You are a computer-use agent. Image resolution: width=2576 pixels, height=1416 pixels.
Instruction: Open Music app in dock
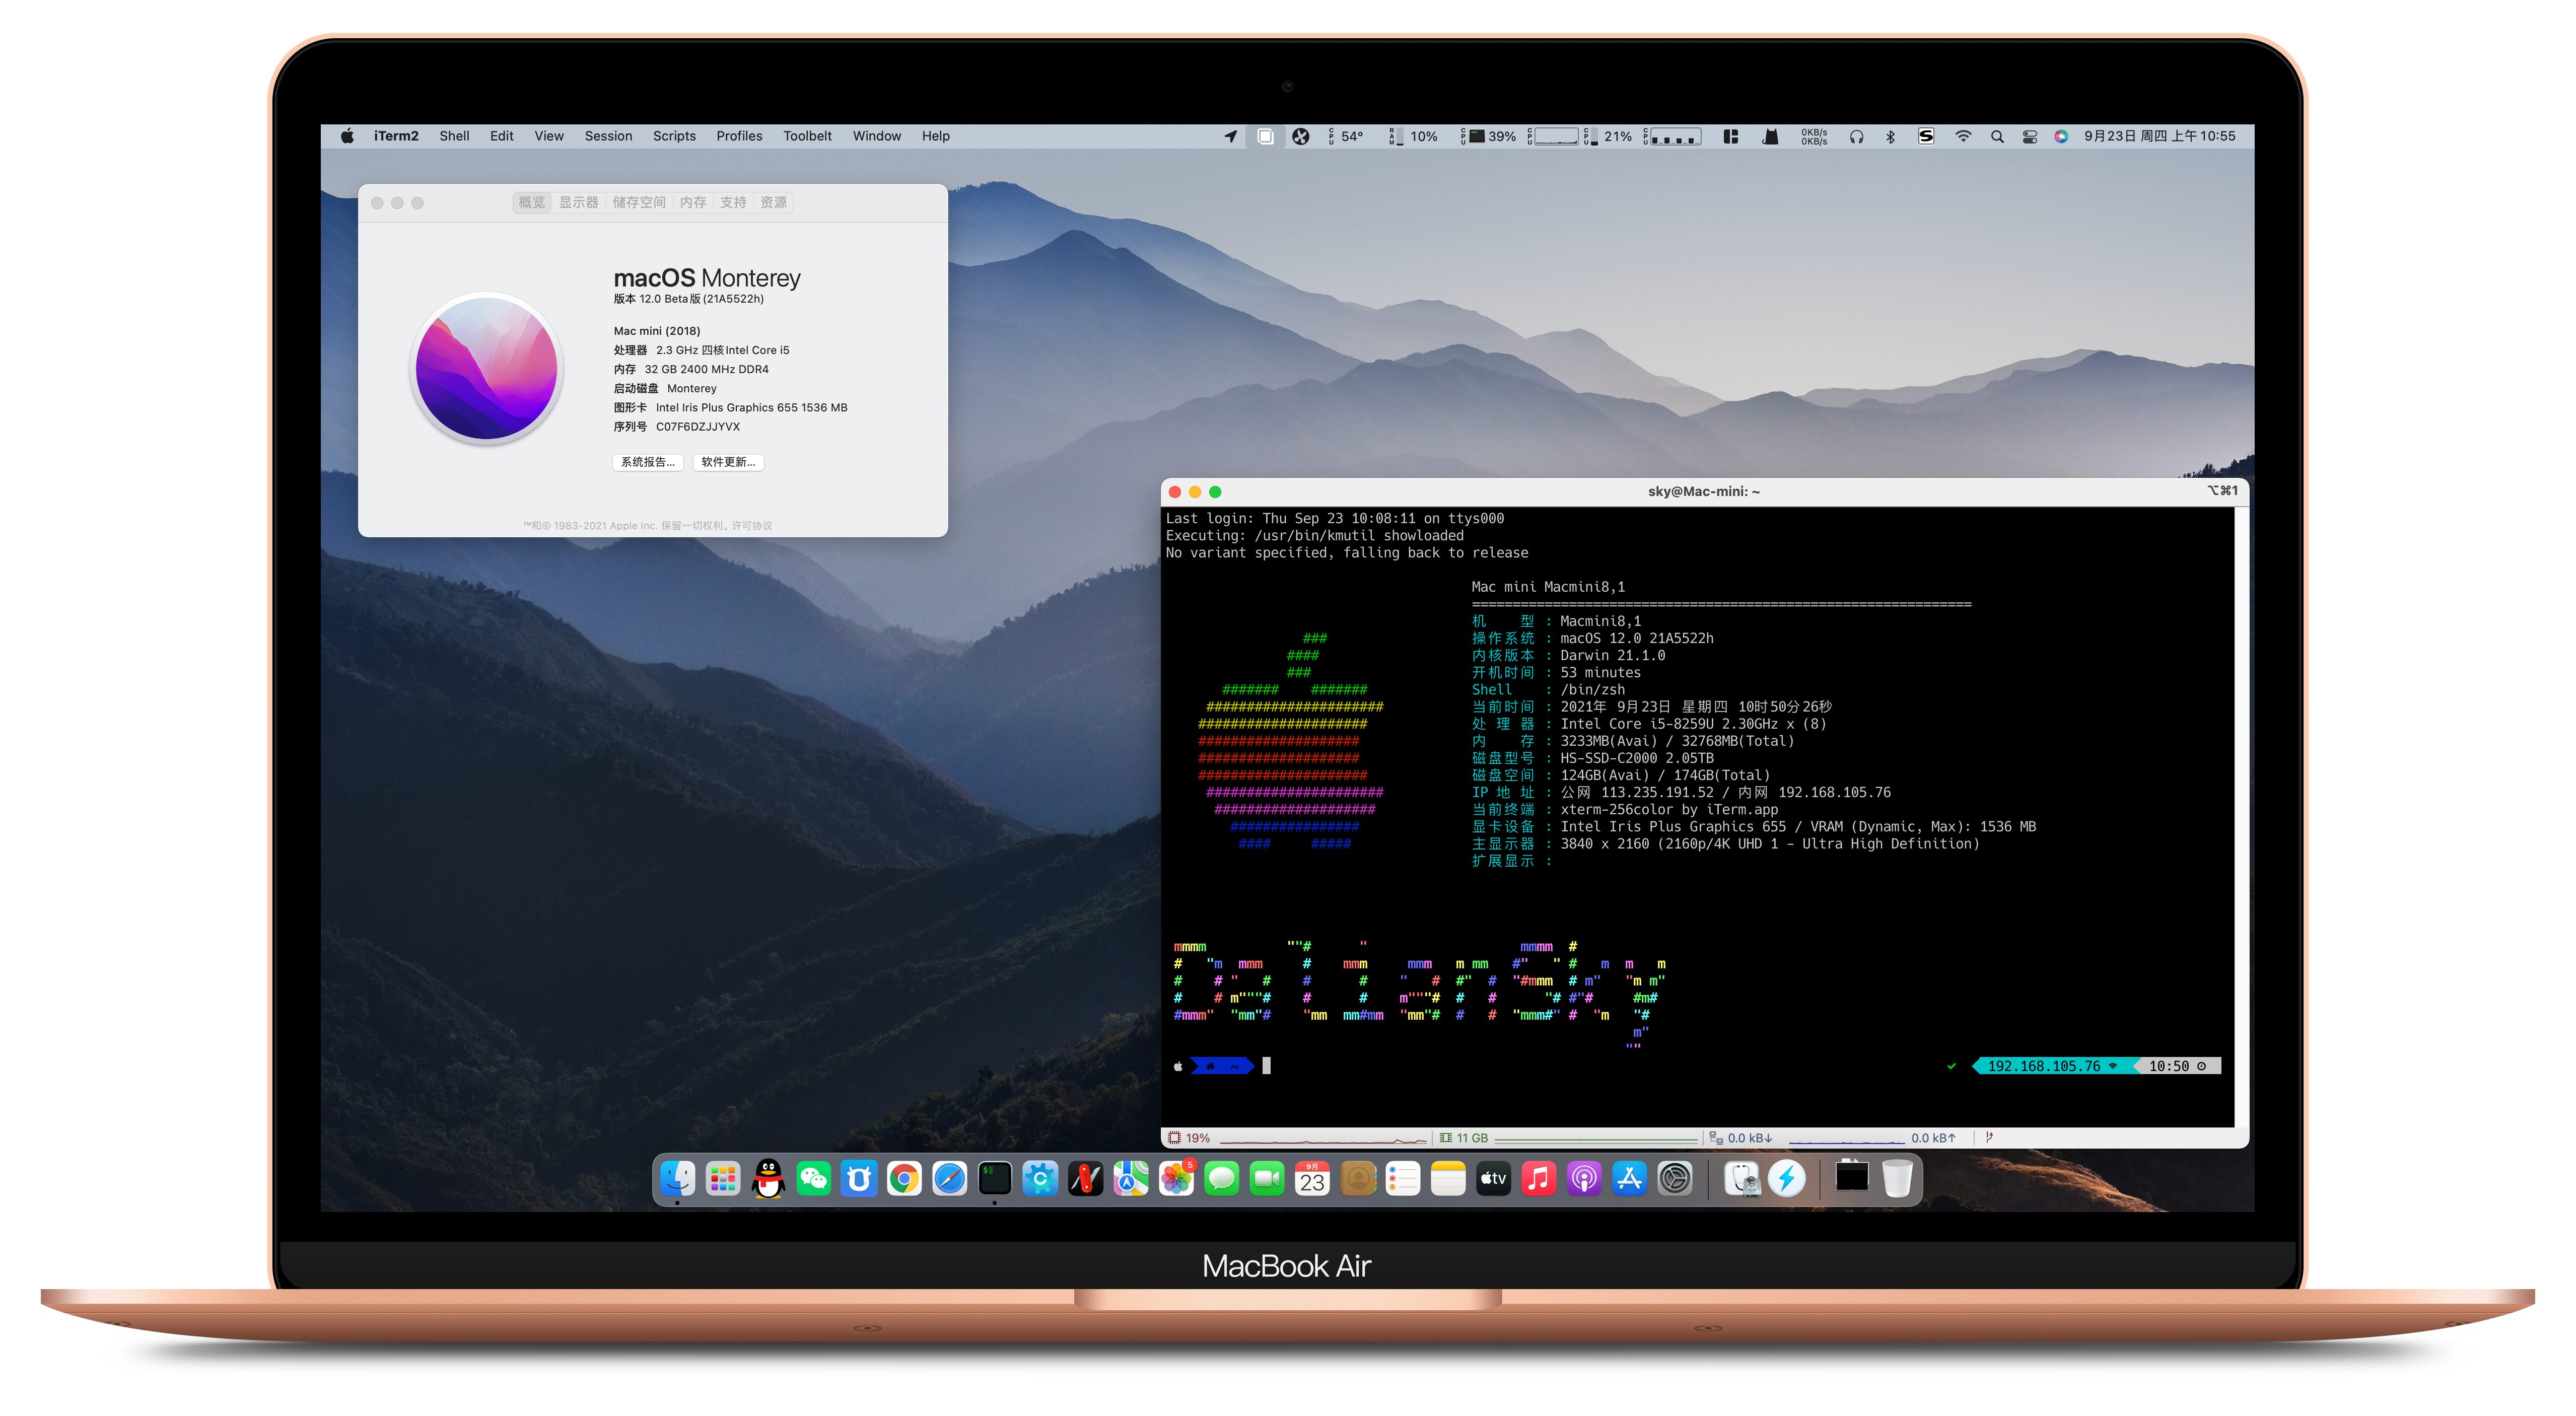point(1539,1179)
